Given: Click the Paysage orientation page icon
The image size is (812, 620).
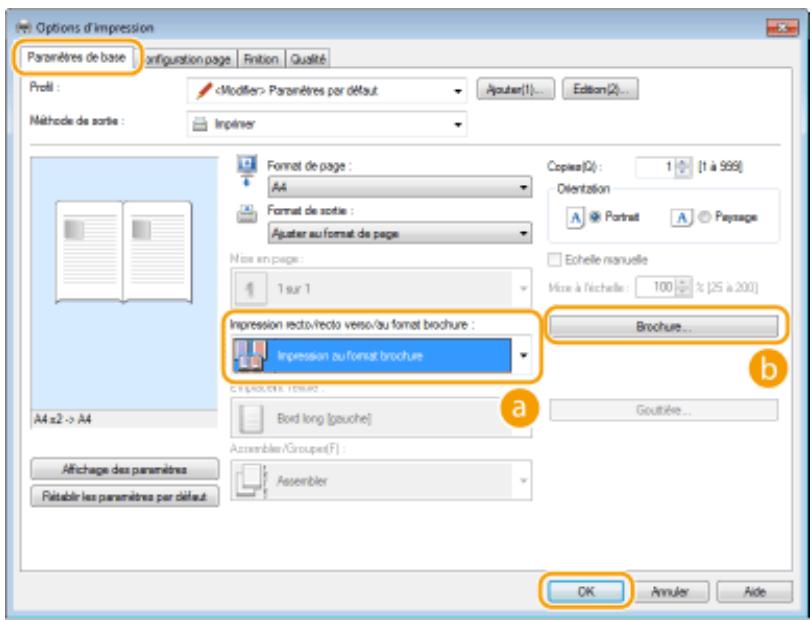Looking at the screenshot, I should click(682, 218).
